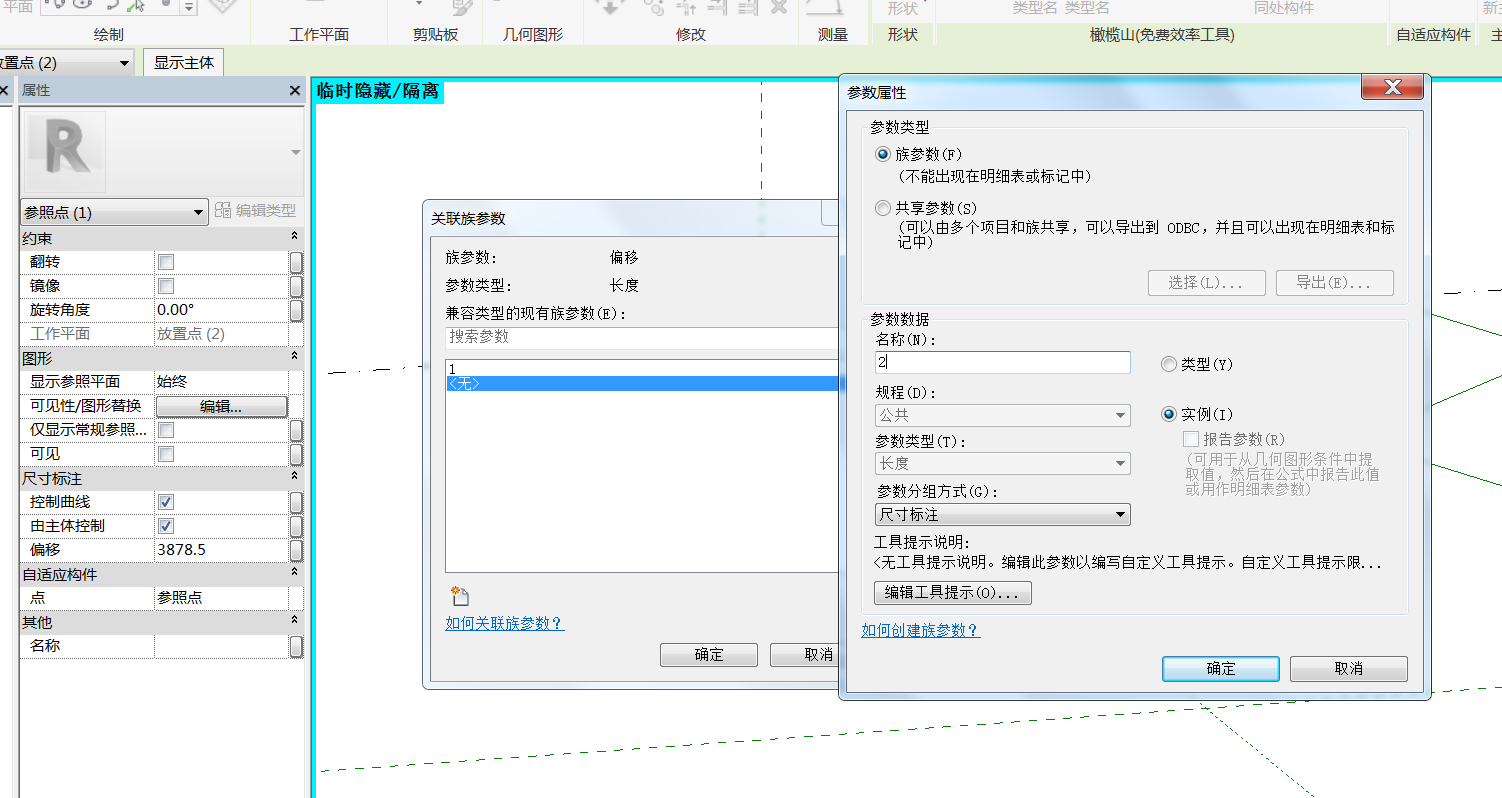Open the 参照点 (1) type selector dropdown
1502x798 pixels.
tap(114, 213)
